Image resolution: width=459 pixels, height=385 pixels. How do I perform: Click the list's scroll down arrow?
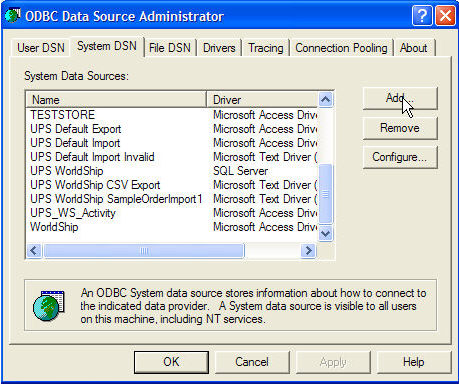click(325, 233)
